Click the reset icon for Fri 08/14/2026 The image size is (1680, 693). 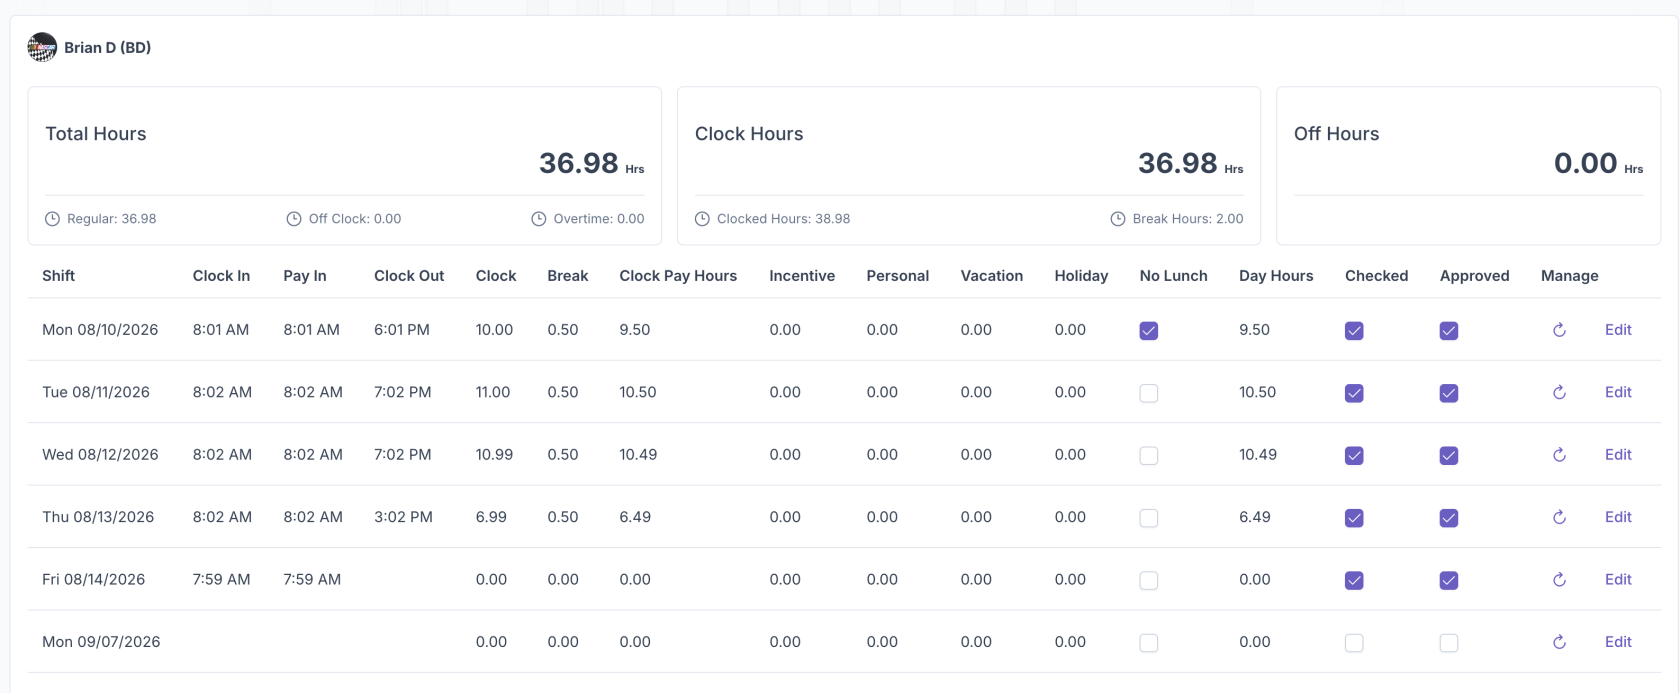point(1559,580)
